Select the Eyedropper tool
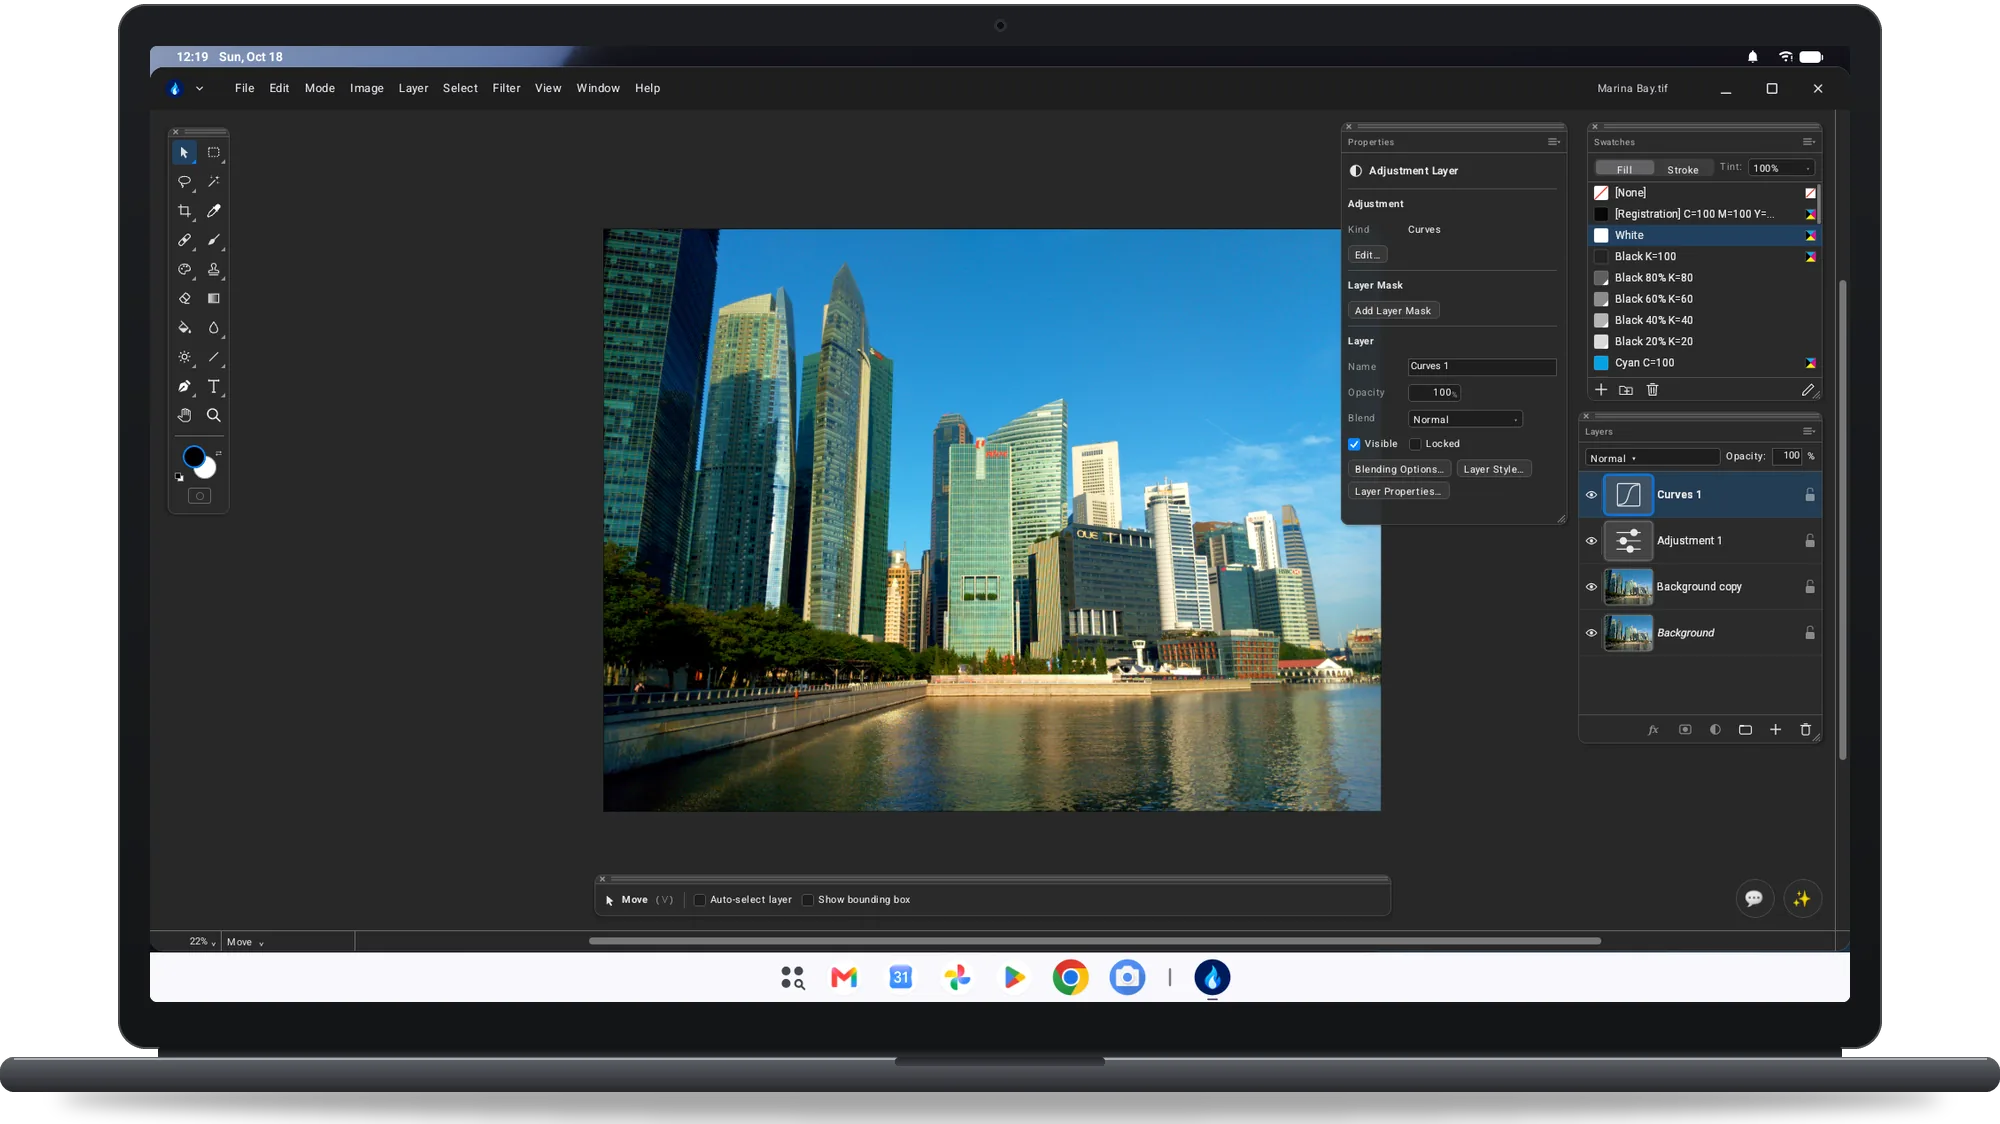2000x1124 pixels. (213, 211)
